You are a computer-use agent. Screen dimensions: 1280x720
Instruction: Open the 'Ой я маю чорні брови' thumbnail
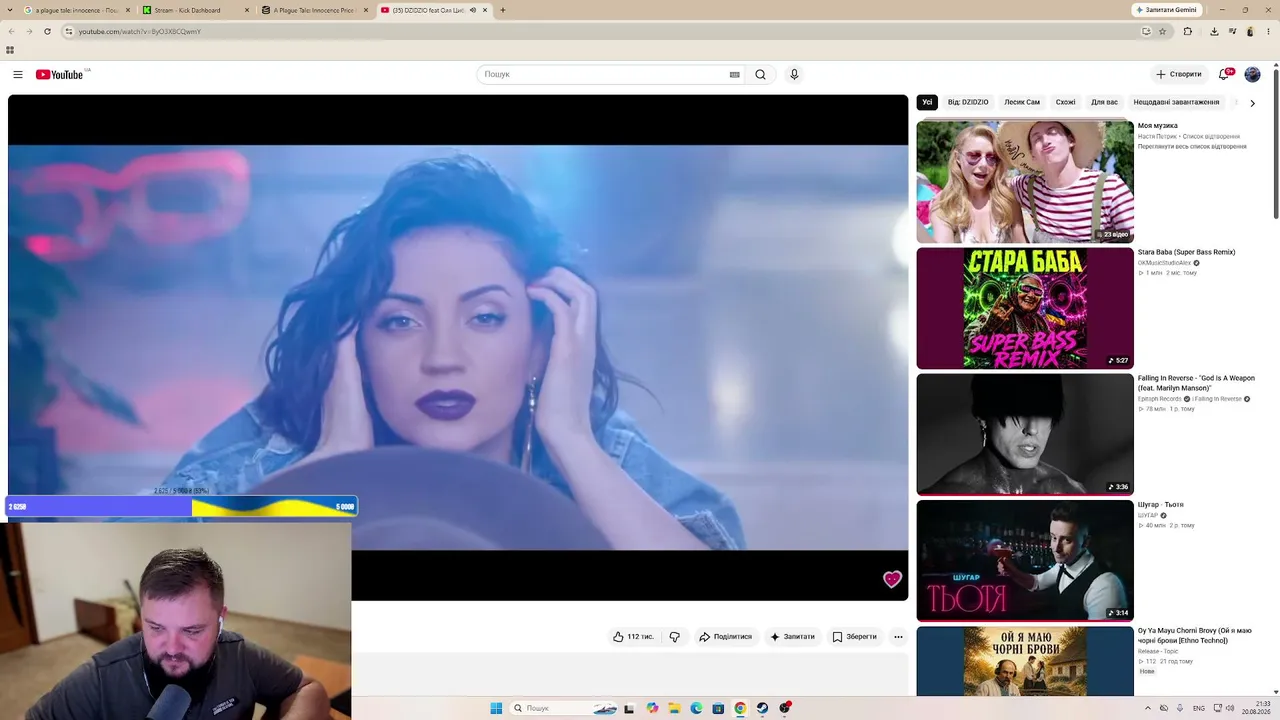click(x=1025, y=661)
